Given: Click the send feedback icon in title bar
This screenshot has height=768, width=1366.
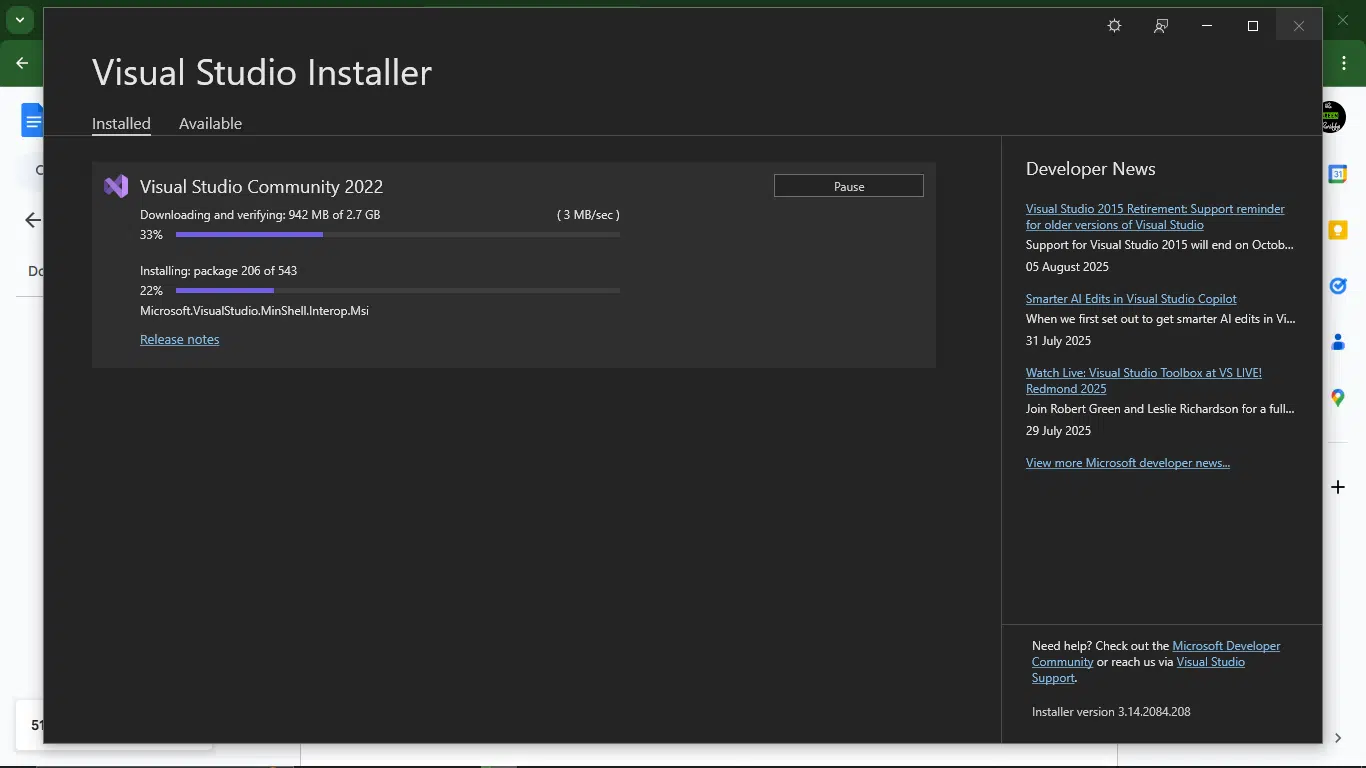Looking at the screenshot, I should (1160, 26).
